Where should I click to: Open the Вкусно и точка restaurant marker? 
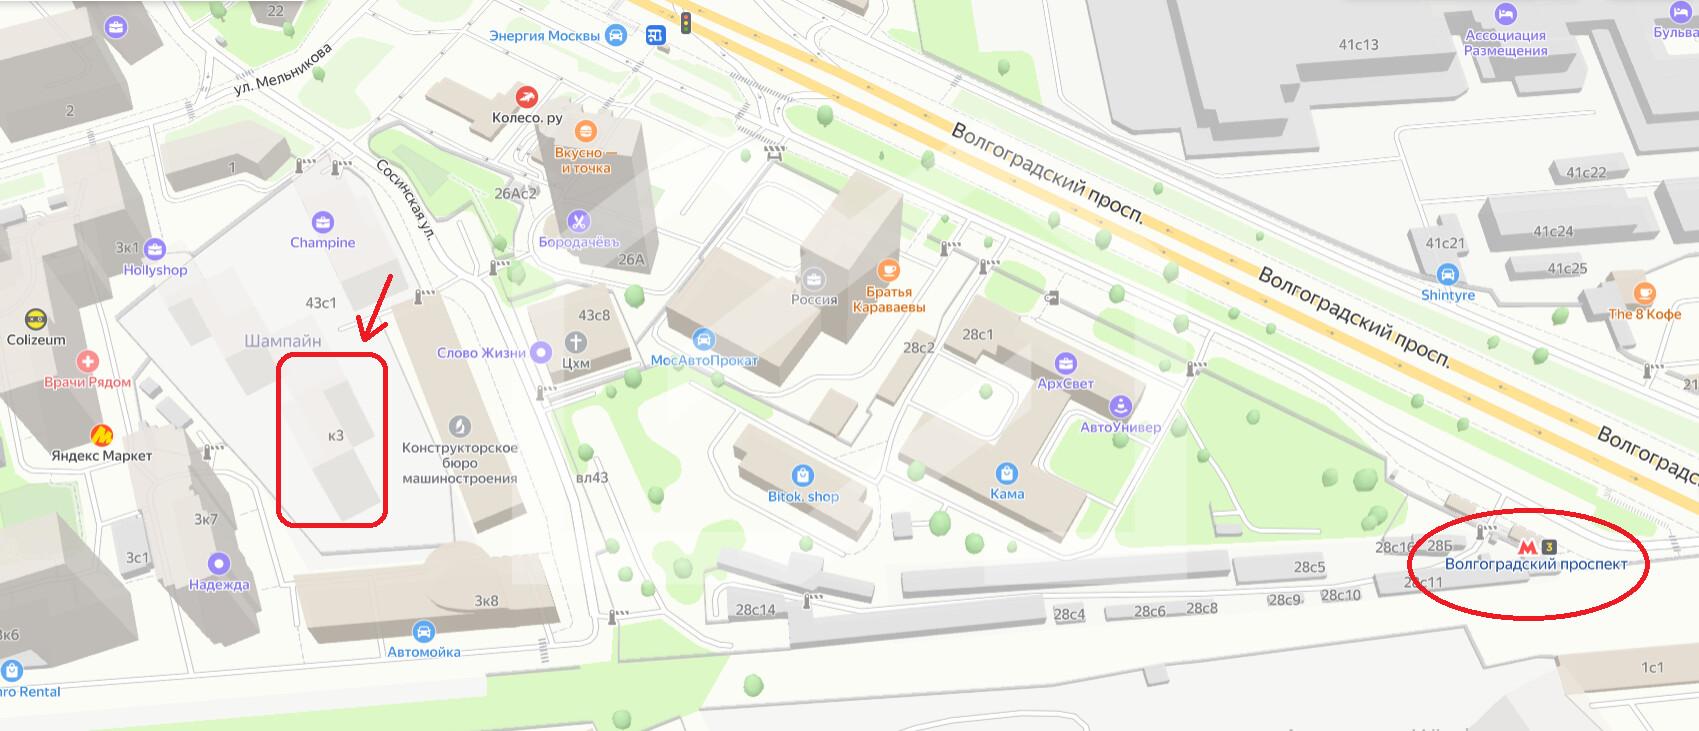point(587,131)
